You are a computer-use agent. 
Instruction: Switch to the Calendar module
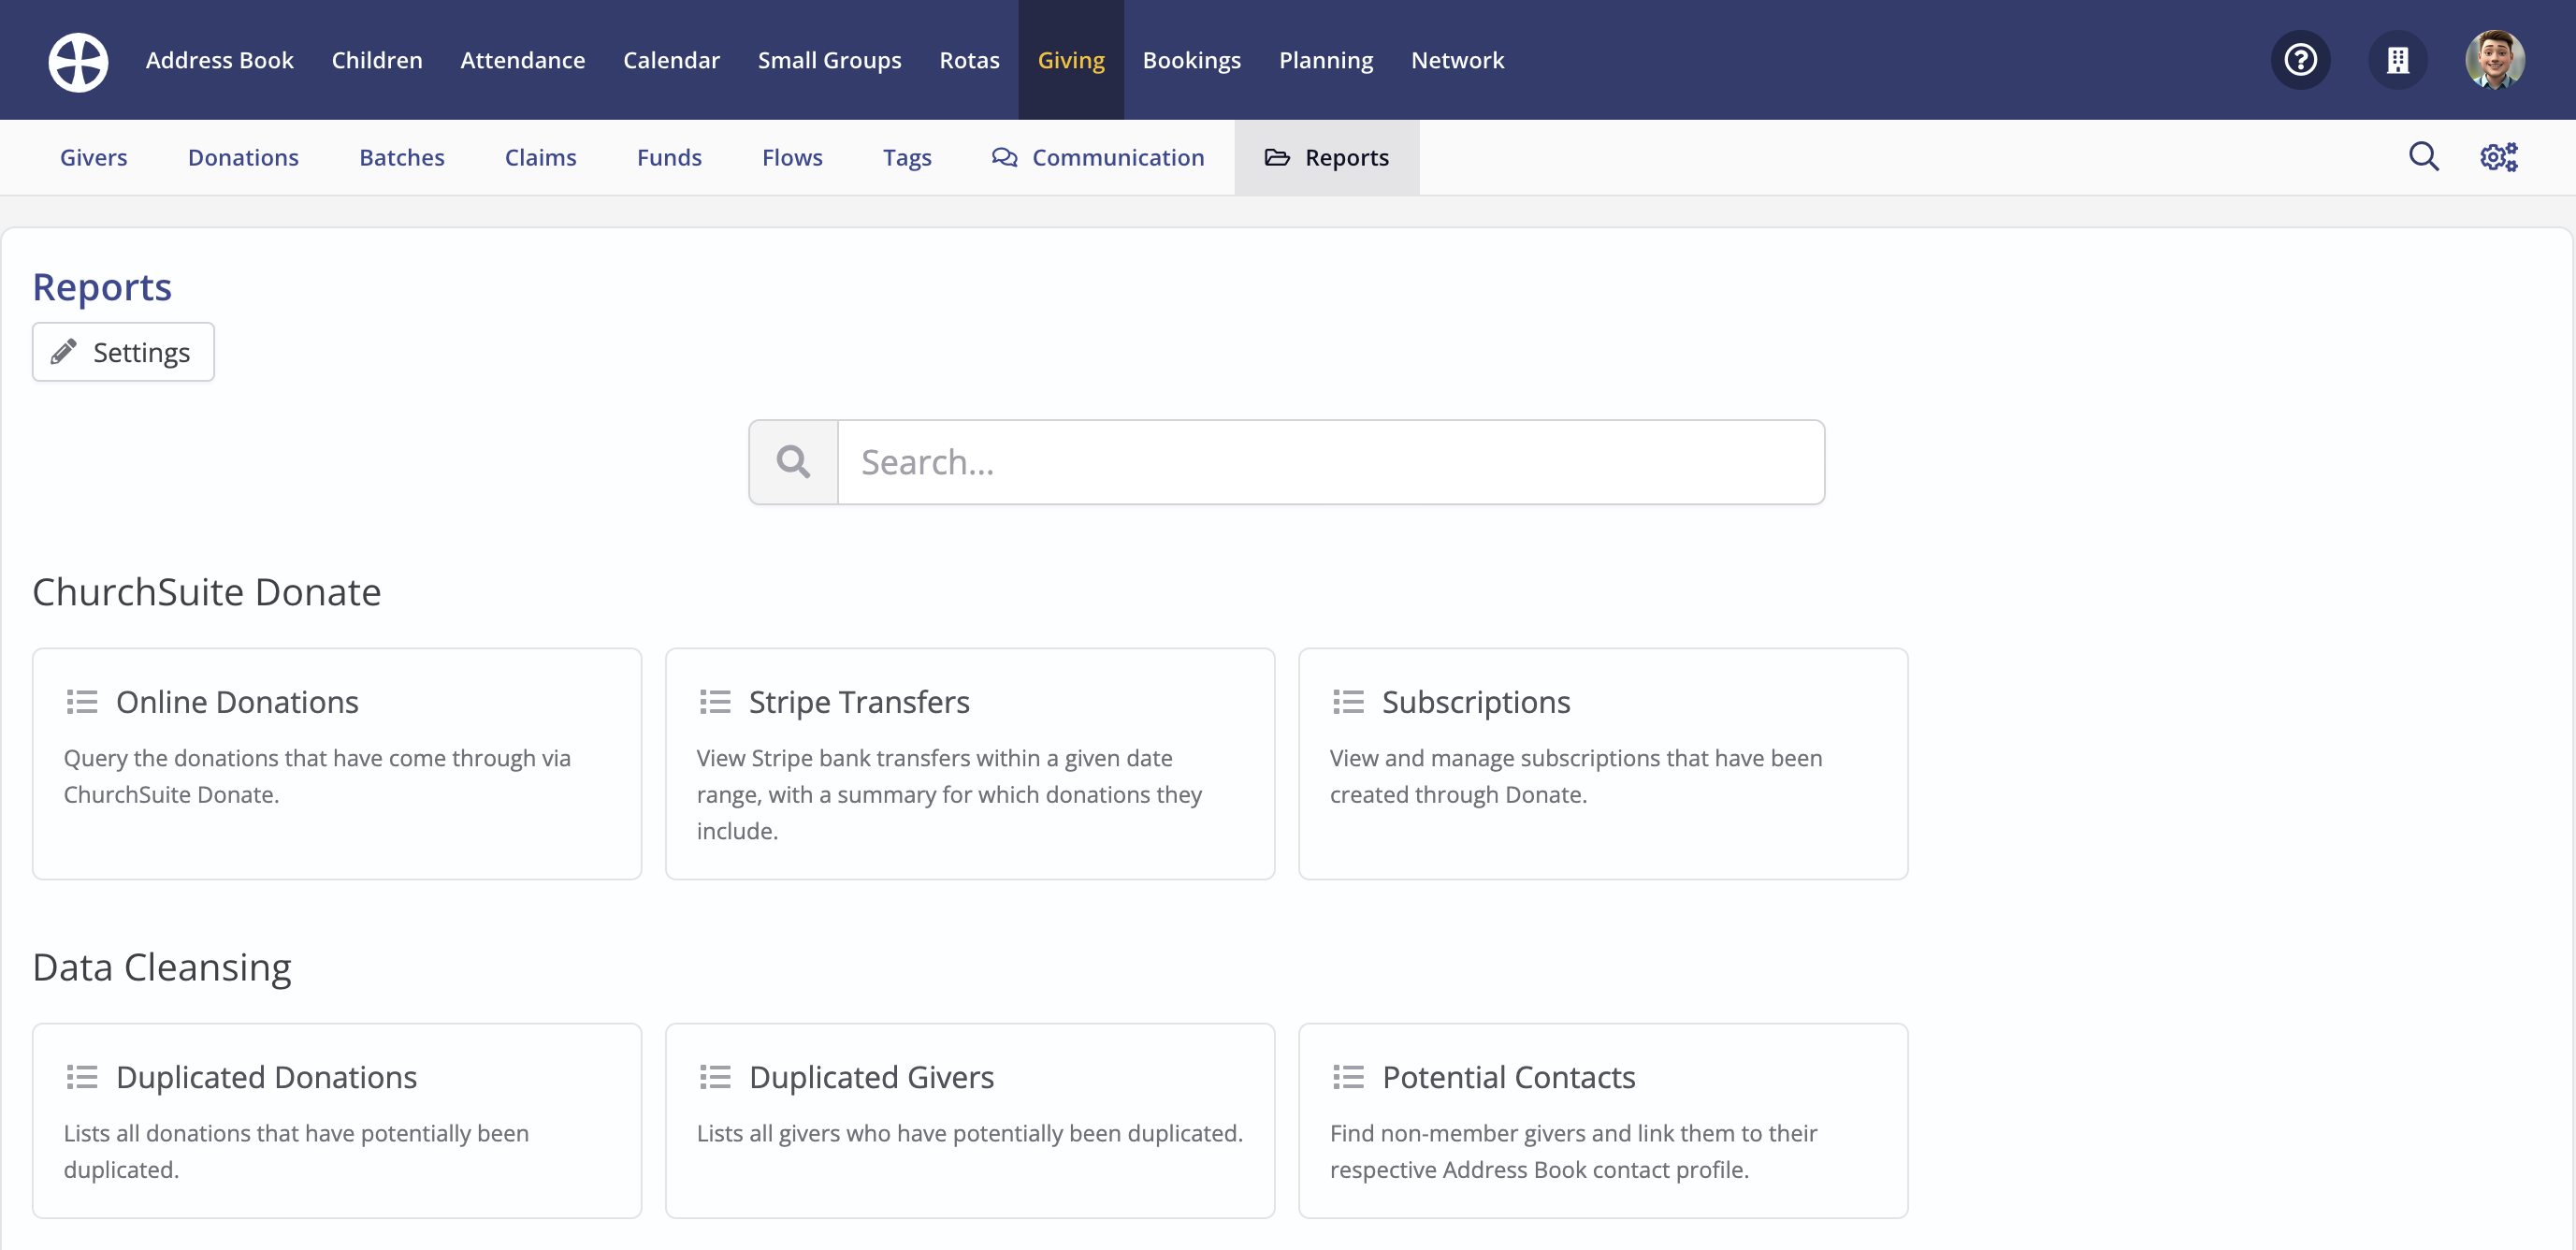671,60
